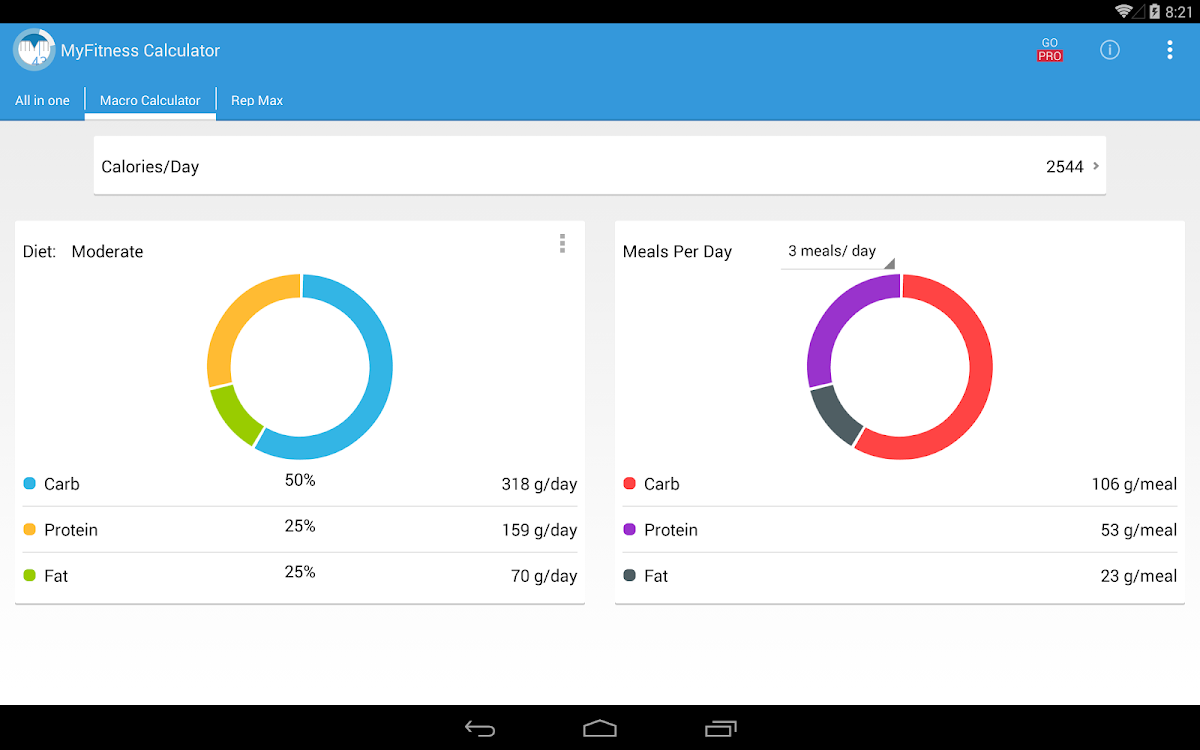Open the recent apps navigation icon
Screen dimensions: 1200x750
click(x=720, y=728)
